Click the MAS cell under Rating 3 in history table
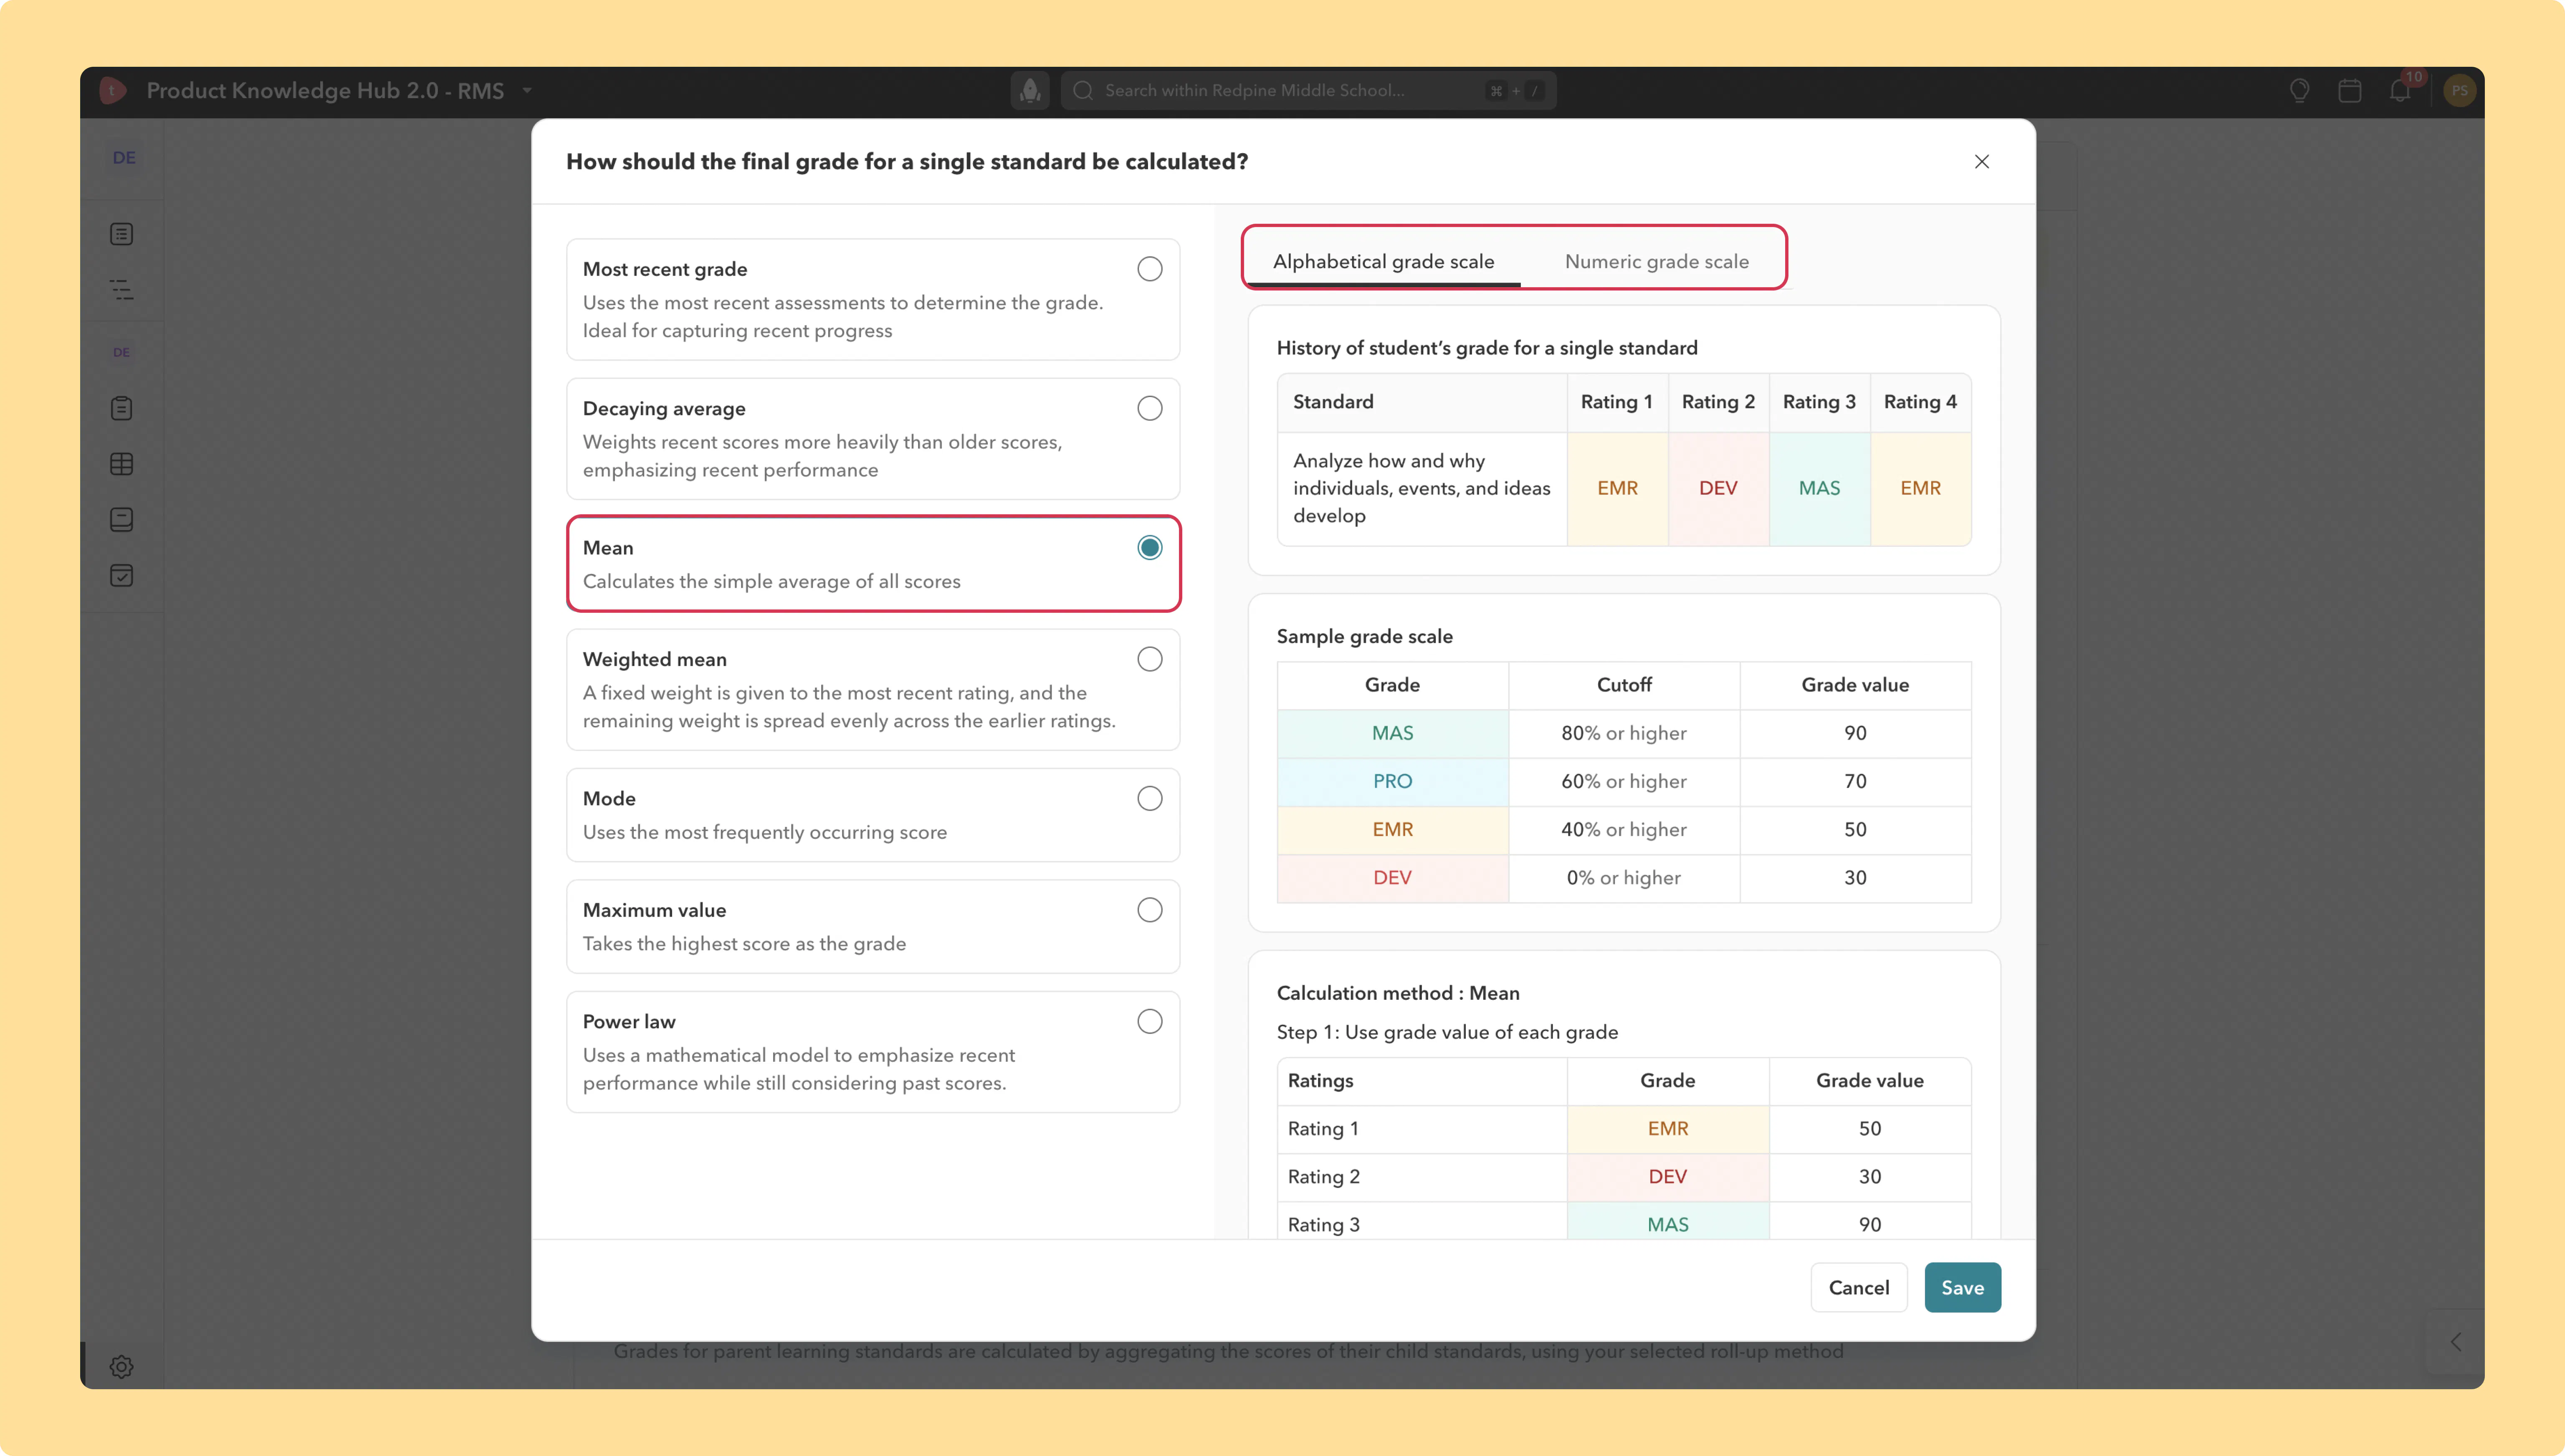This screenshot has height=1456, width=2565. point(1819,488)
